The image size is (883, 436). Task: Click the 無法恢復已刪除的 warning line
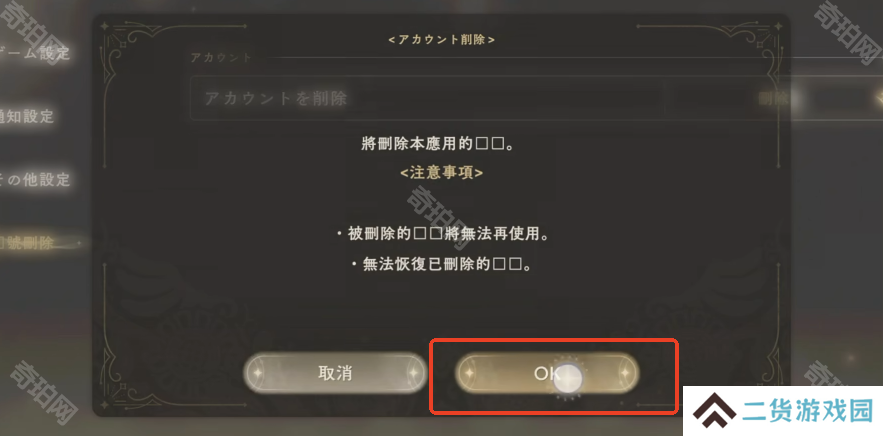442,264
